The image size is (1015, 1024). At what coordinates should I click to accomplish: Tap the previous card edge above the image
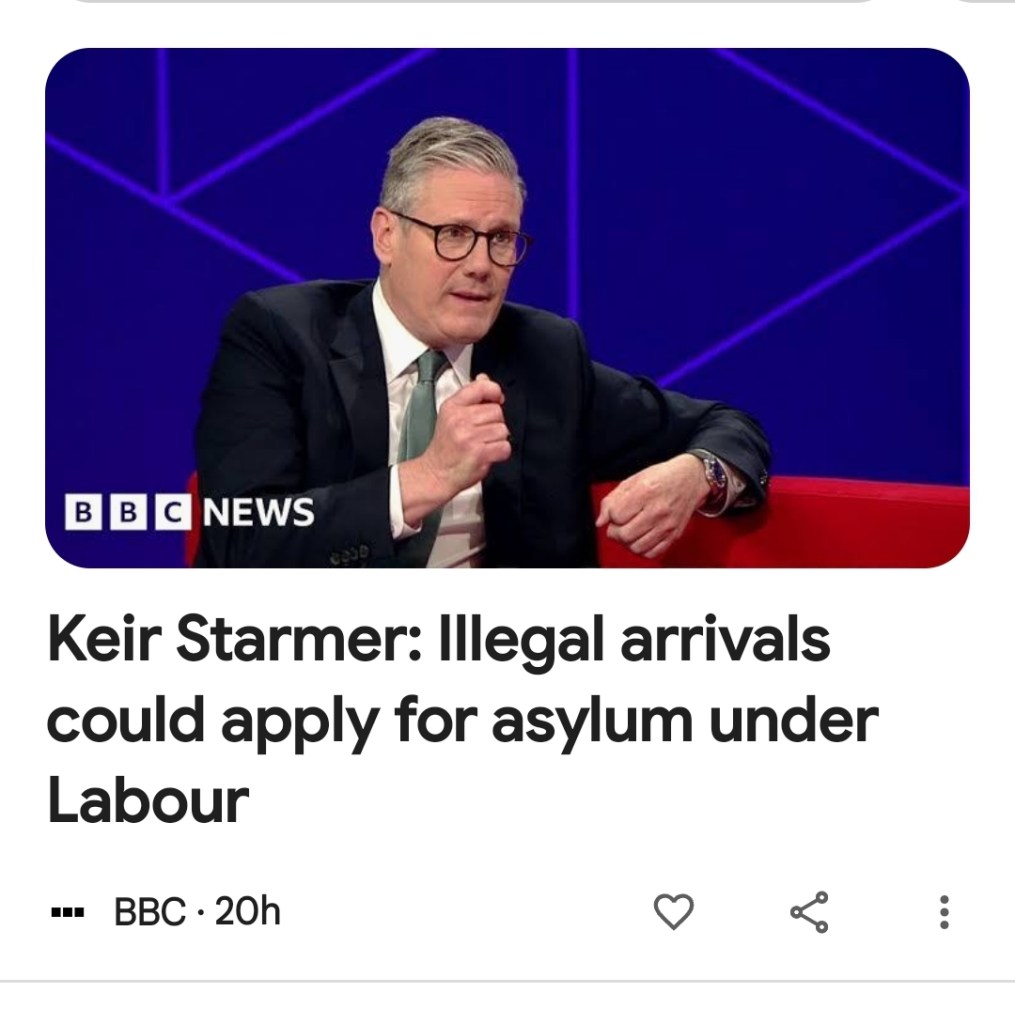point(474,2)
